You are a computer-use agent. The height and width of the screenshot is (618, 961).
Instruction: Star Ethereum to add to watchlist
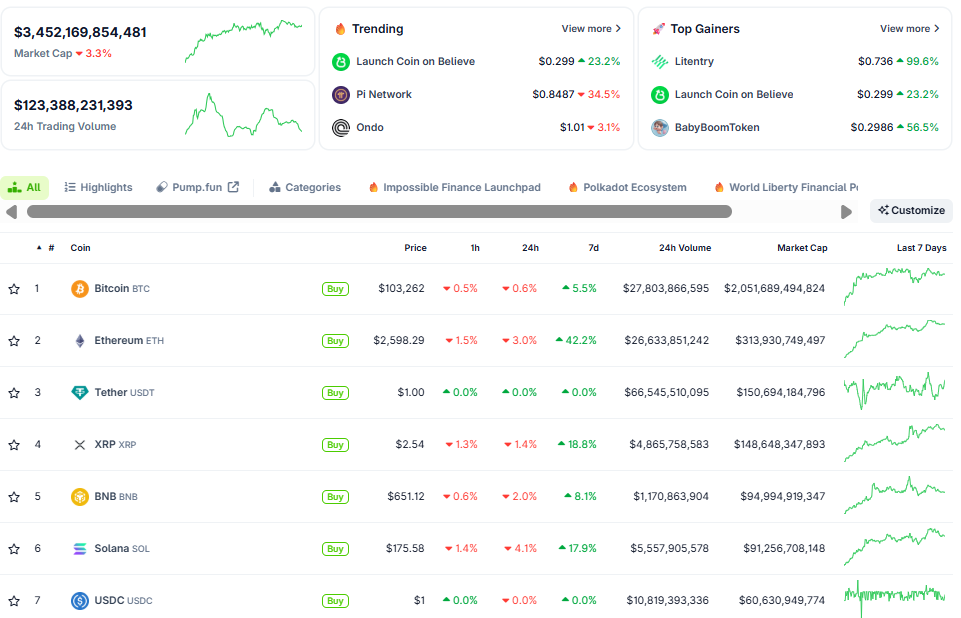[x=14, y=341]
